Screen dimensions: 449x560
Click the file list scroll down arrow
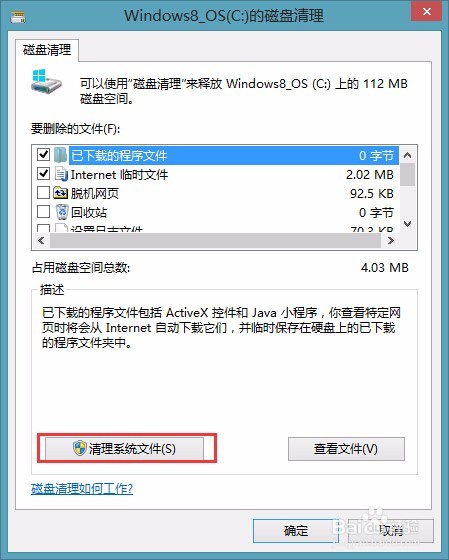407,224
